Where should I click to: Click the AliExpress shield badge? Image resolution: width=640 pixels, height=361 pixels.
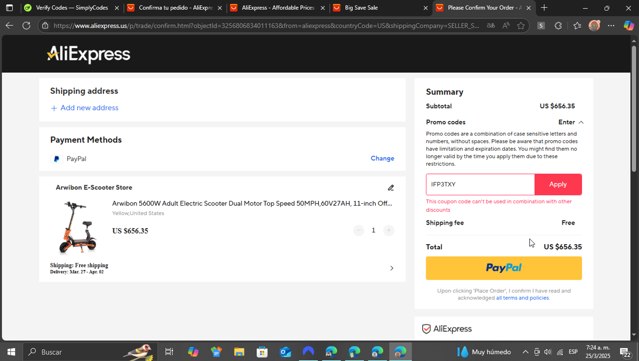(x=447, y=329)
